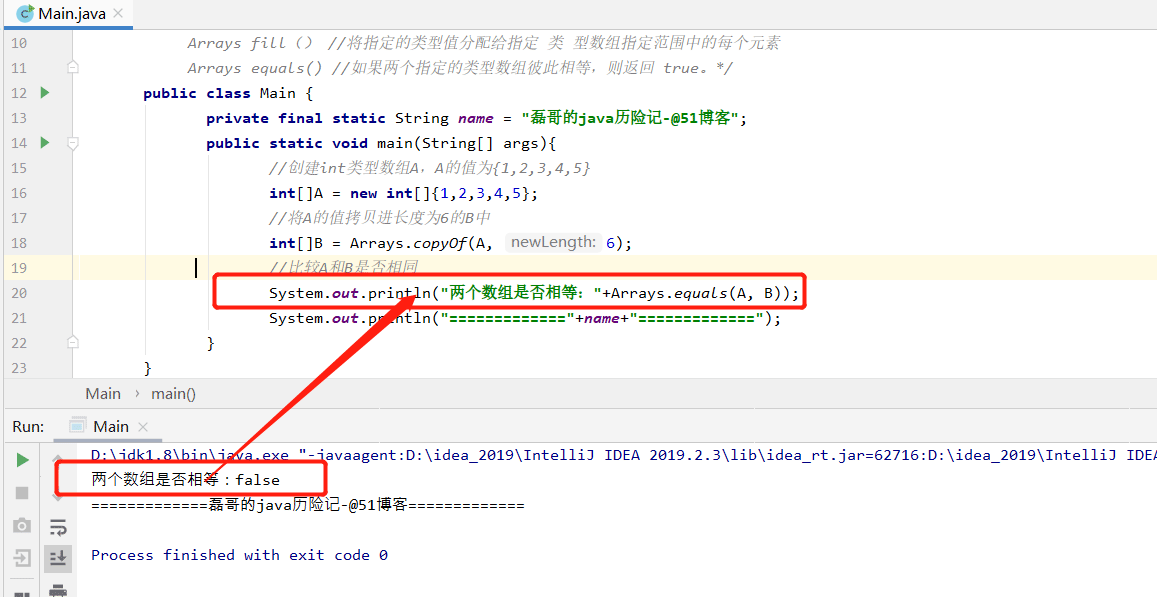This screenshot has height=597, width=1157.
Task: Toggle scroll to end of console
Action: click(58, 559)
